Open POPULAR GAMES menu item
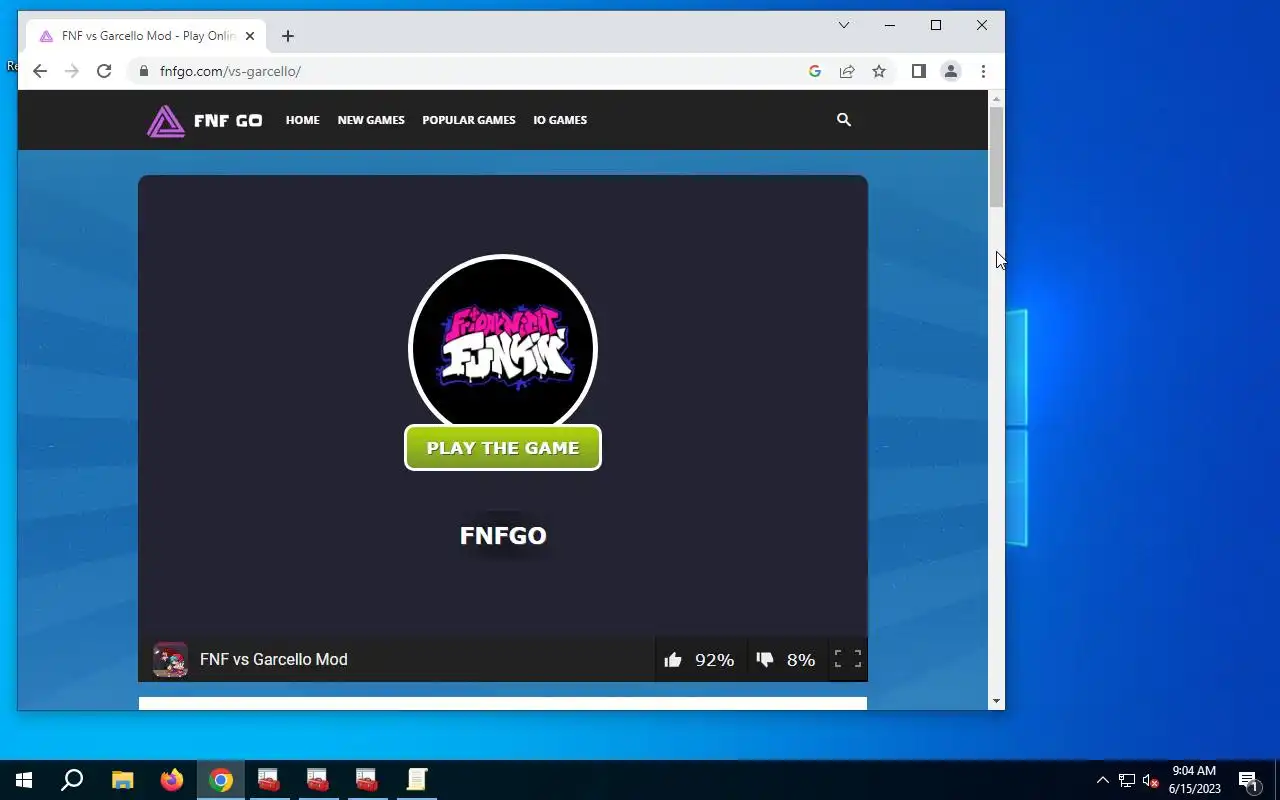The width and height of the screenshot is (1280, 800). (x=469, y=120)
